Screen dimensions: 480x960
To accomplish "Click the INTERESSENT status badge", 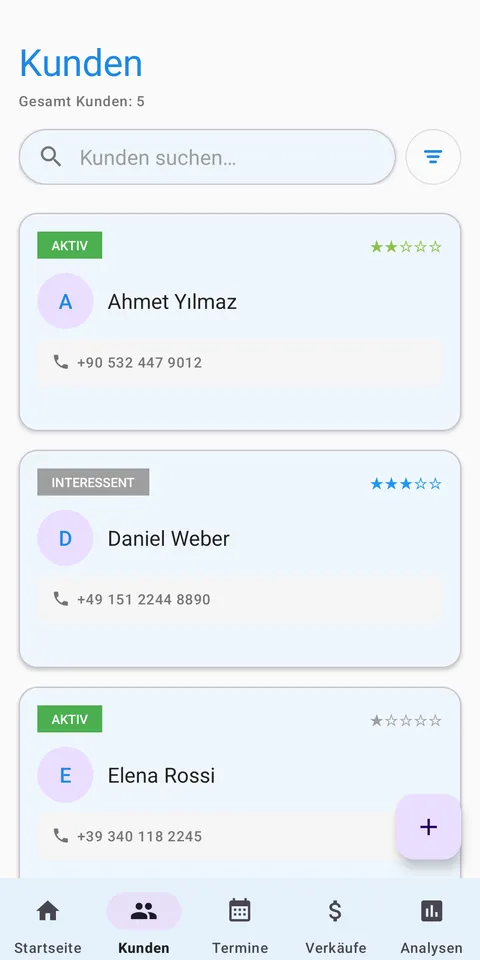I will (93, 482).
